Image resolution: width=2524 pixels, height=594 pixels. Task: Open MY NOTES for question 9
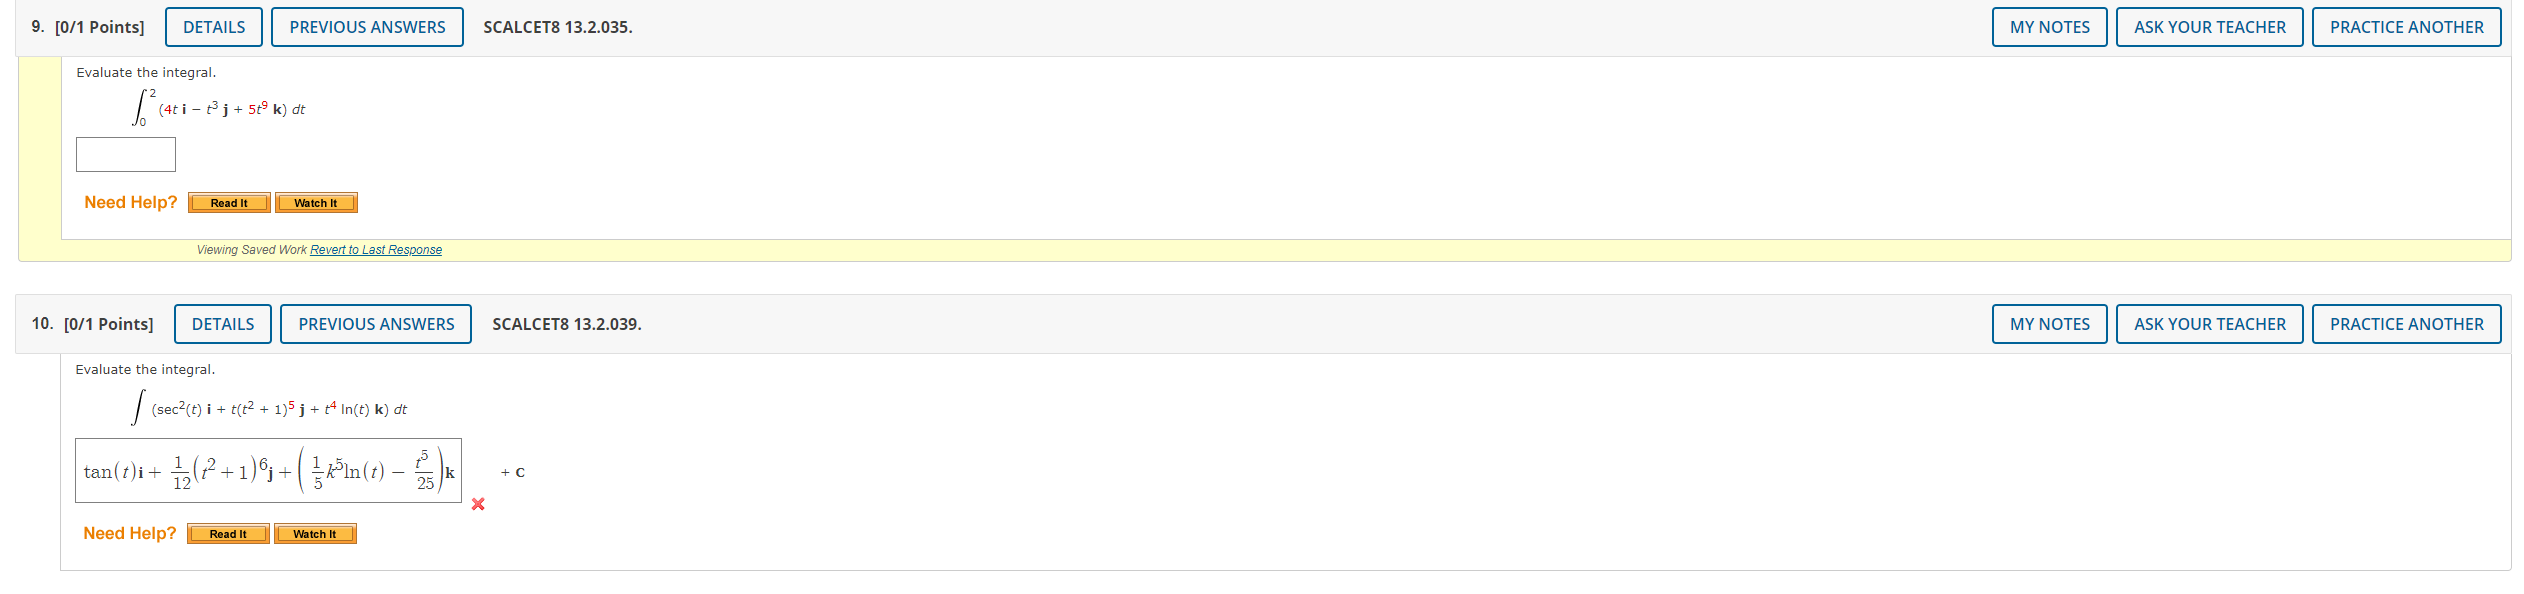pyautogui.click(x=2050, y=27)
